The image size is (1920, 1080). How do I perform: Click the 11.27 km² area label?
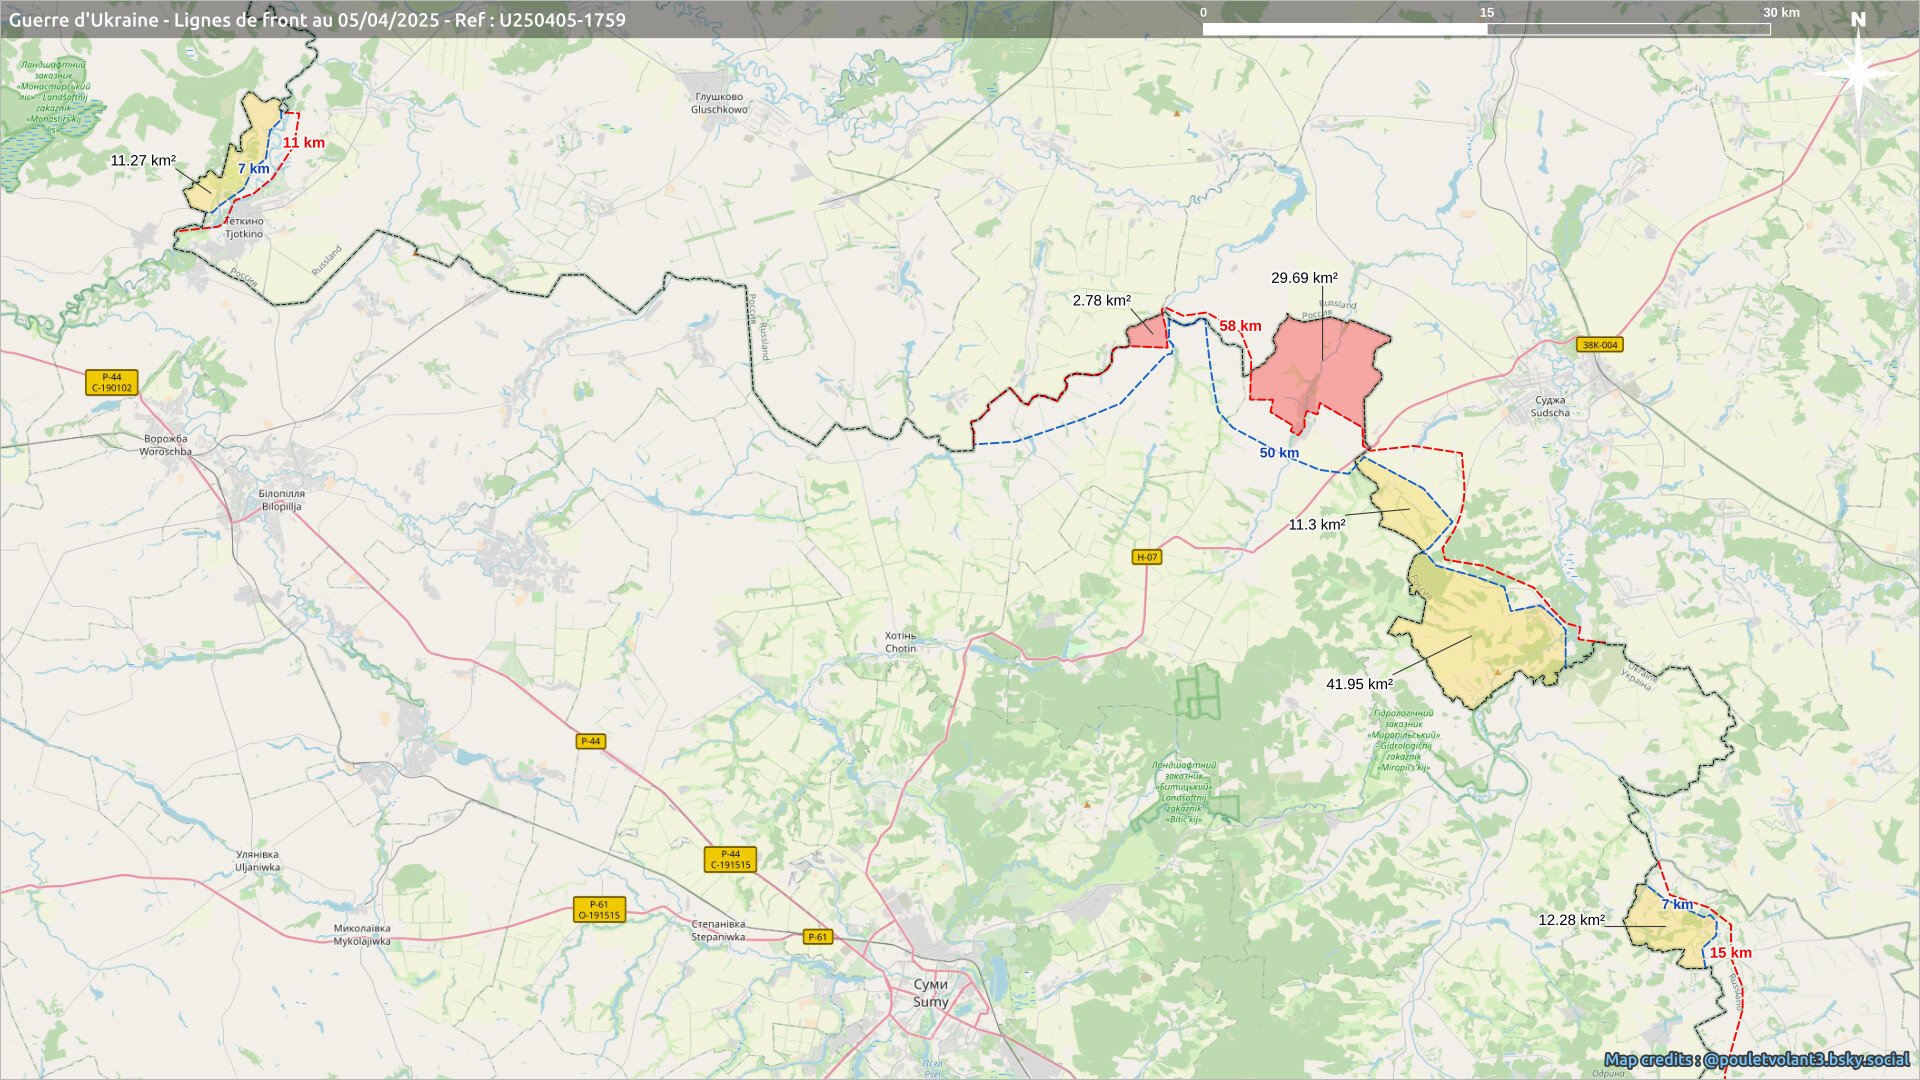(x=143, y=160)
